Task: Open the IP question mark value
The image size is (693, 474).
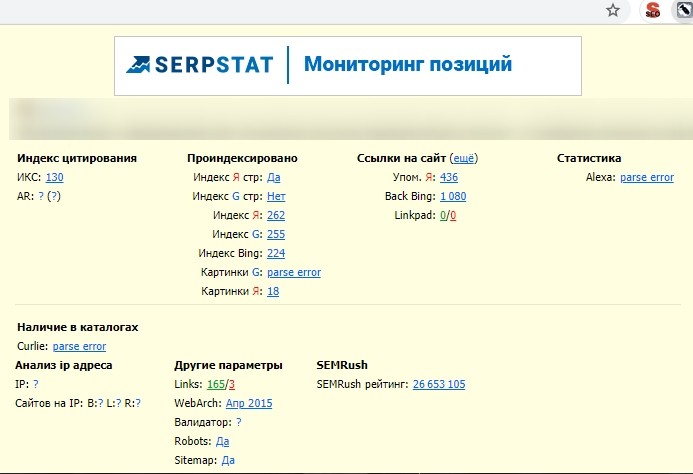Action: click(36, 384)
